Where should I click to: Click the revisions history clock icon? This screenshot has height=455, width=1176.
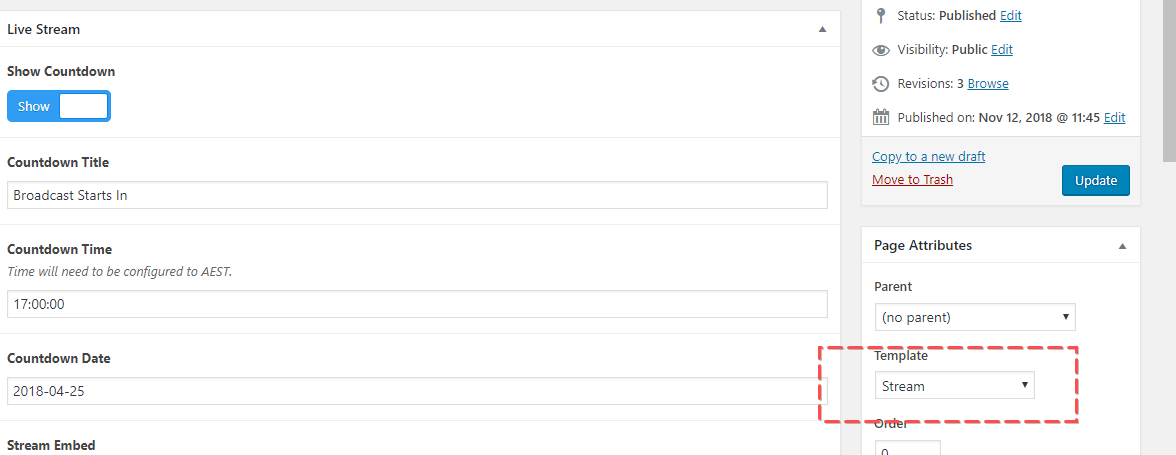pyautogui.click(x=881, y=83)
